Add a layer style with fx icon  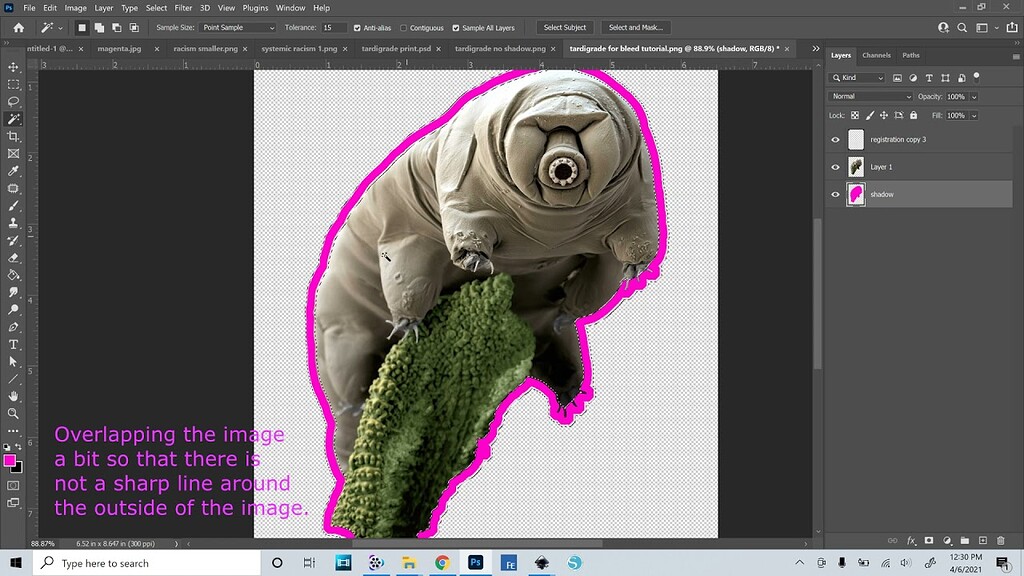pos(911,541)
